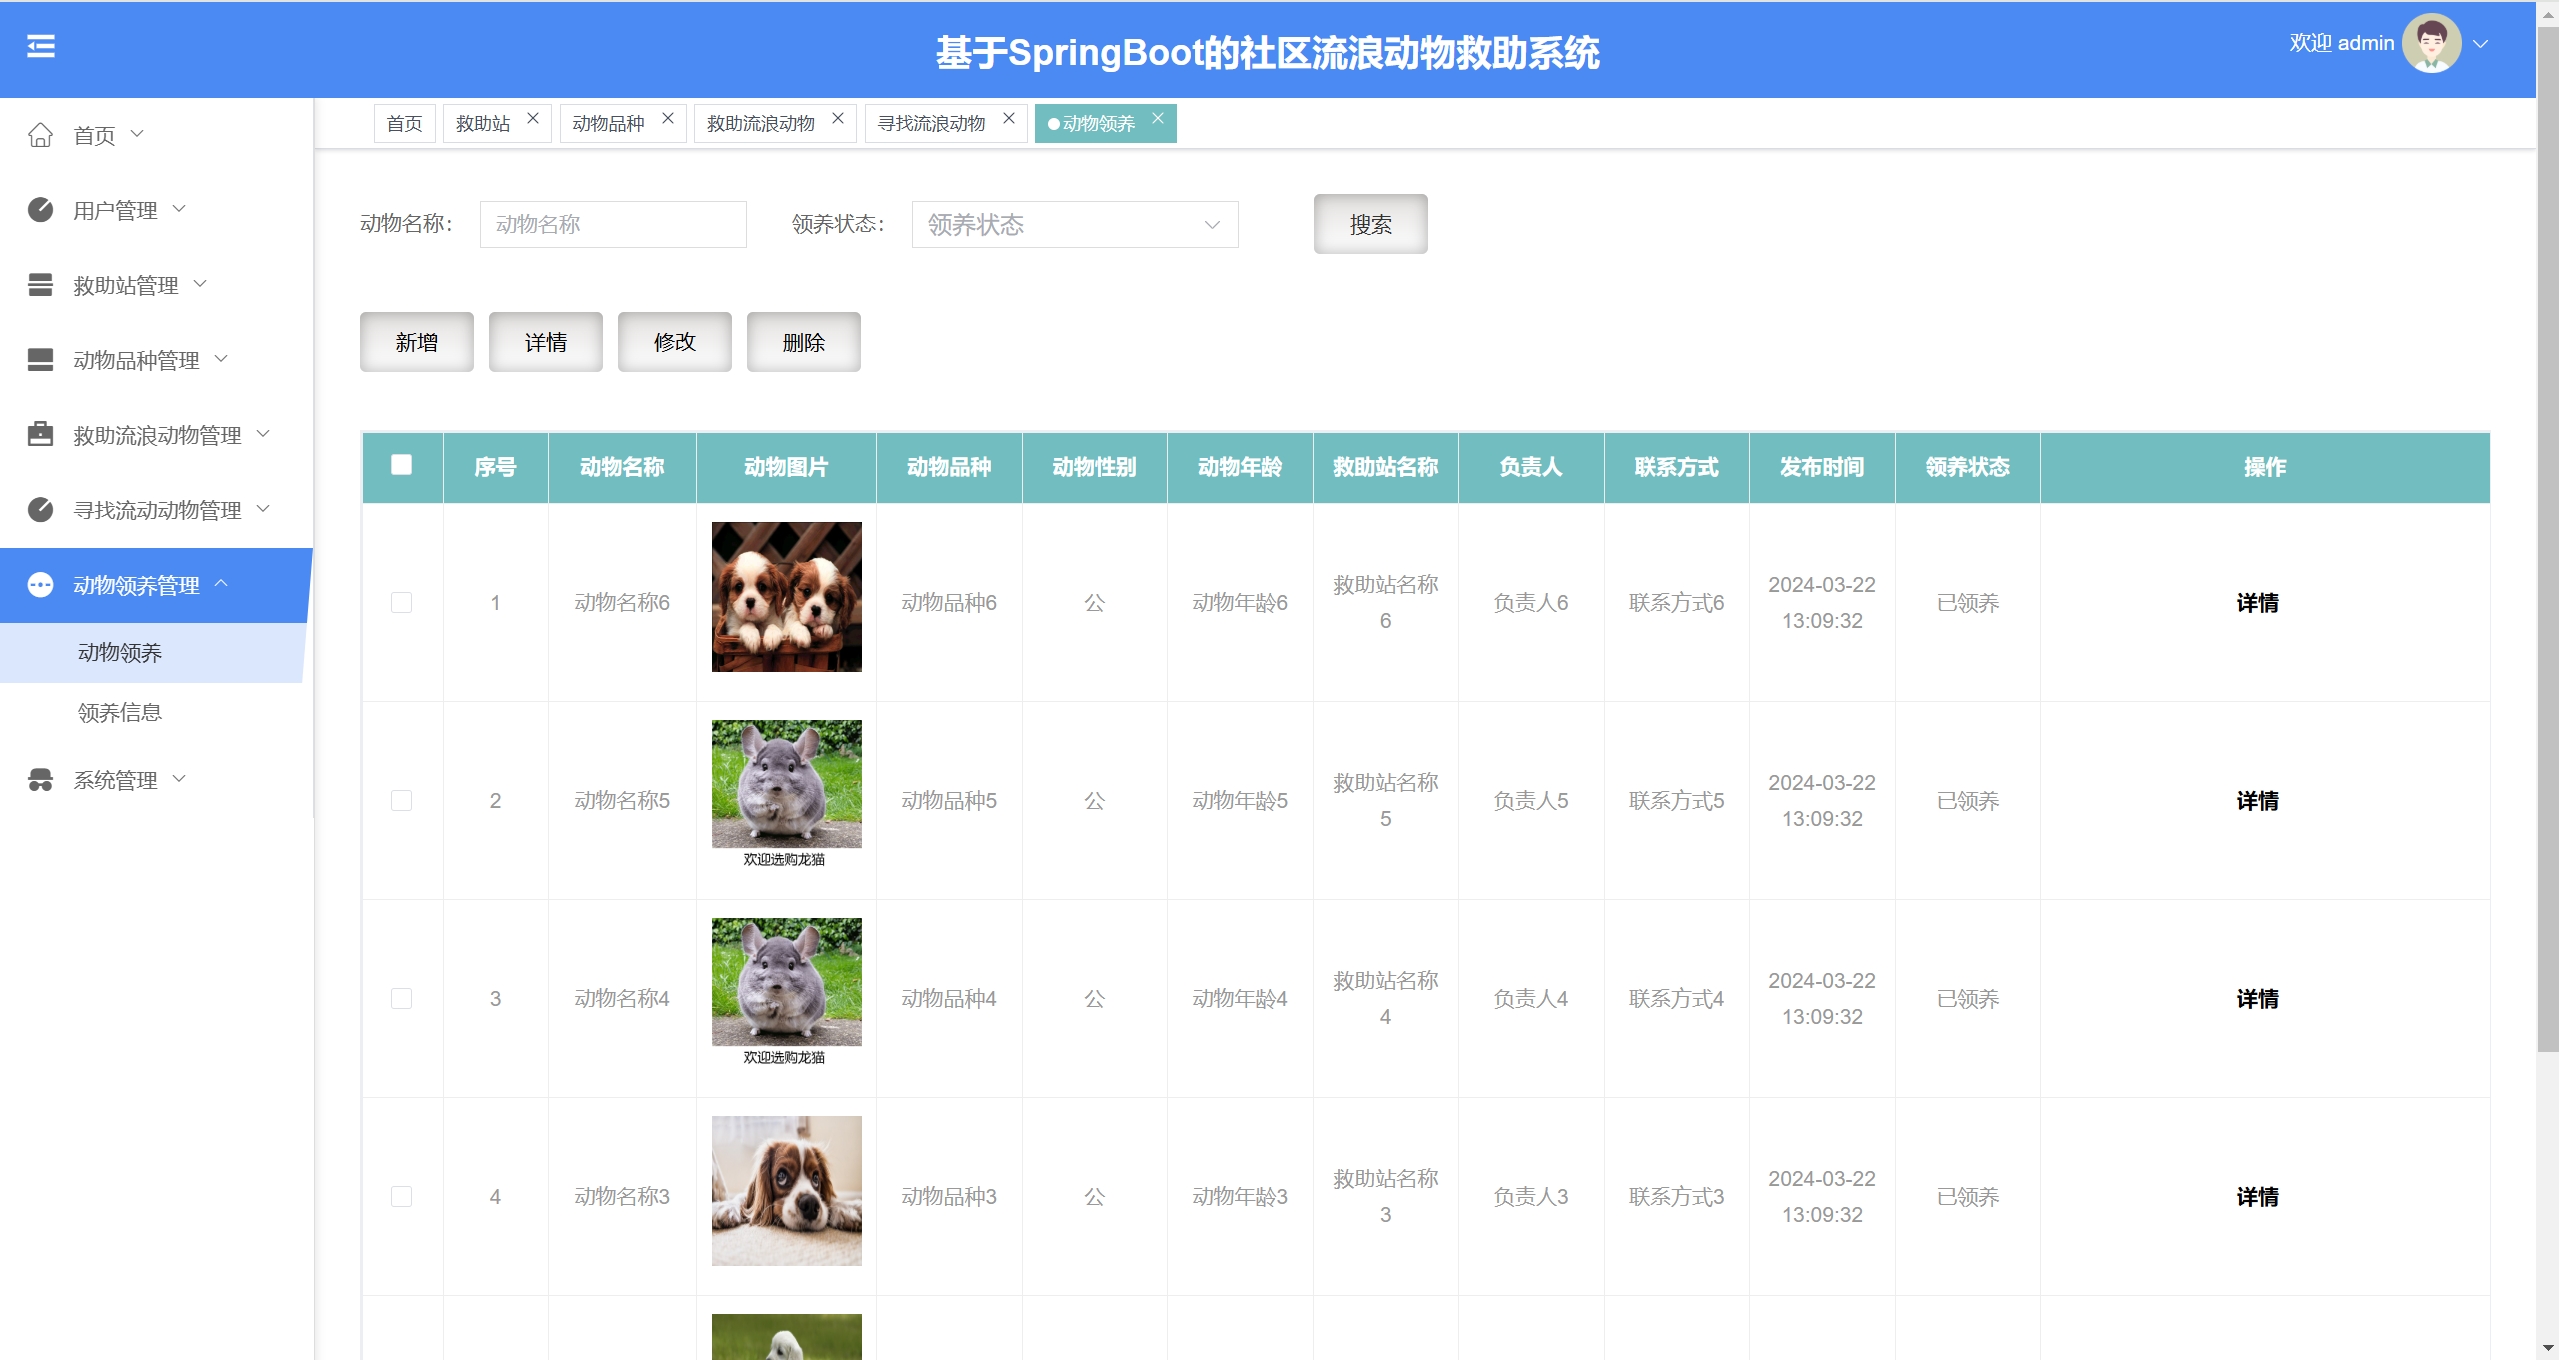Click the page vertical scrollbar thumb
Viewport: 2559px width, 1360px height.
tap(2548, 540)
